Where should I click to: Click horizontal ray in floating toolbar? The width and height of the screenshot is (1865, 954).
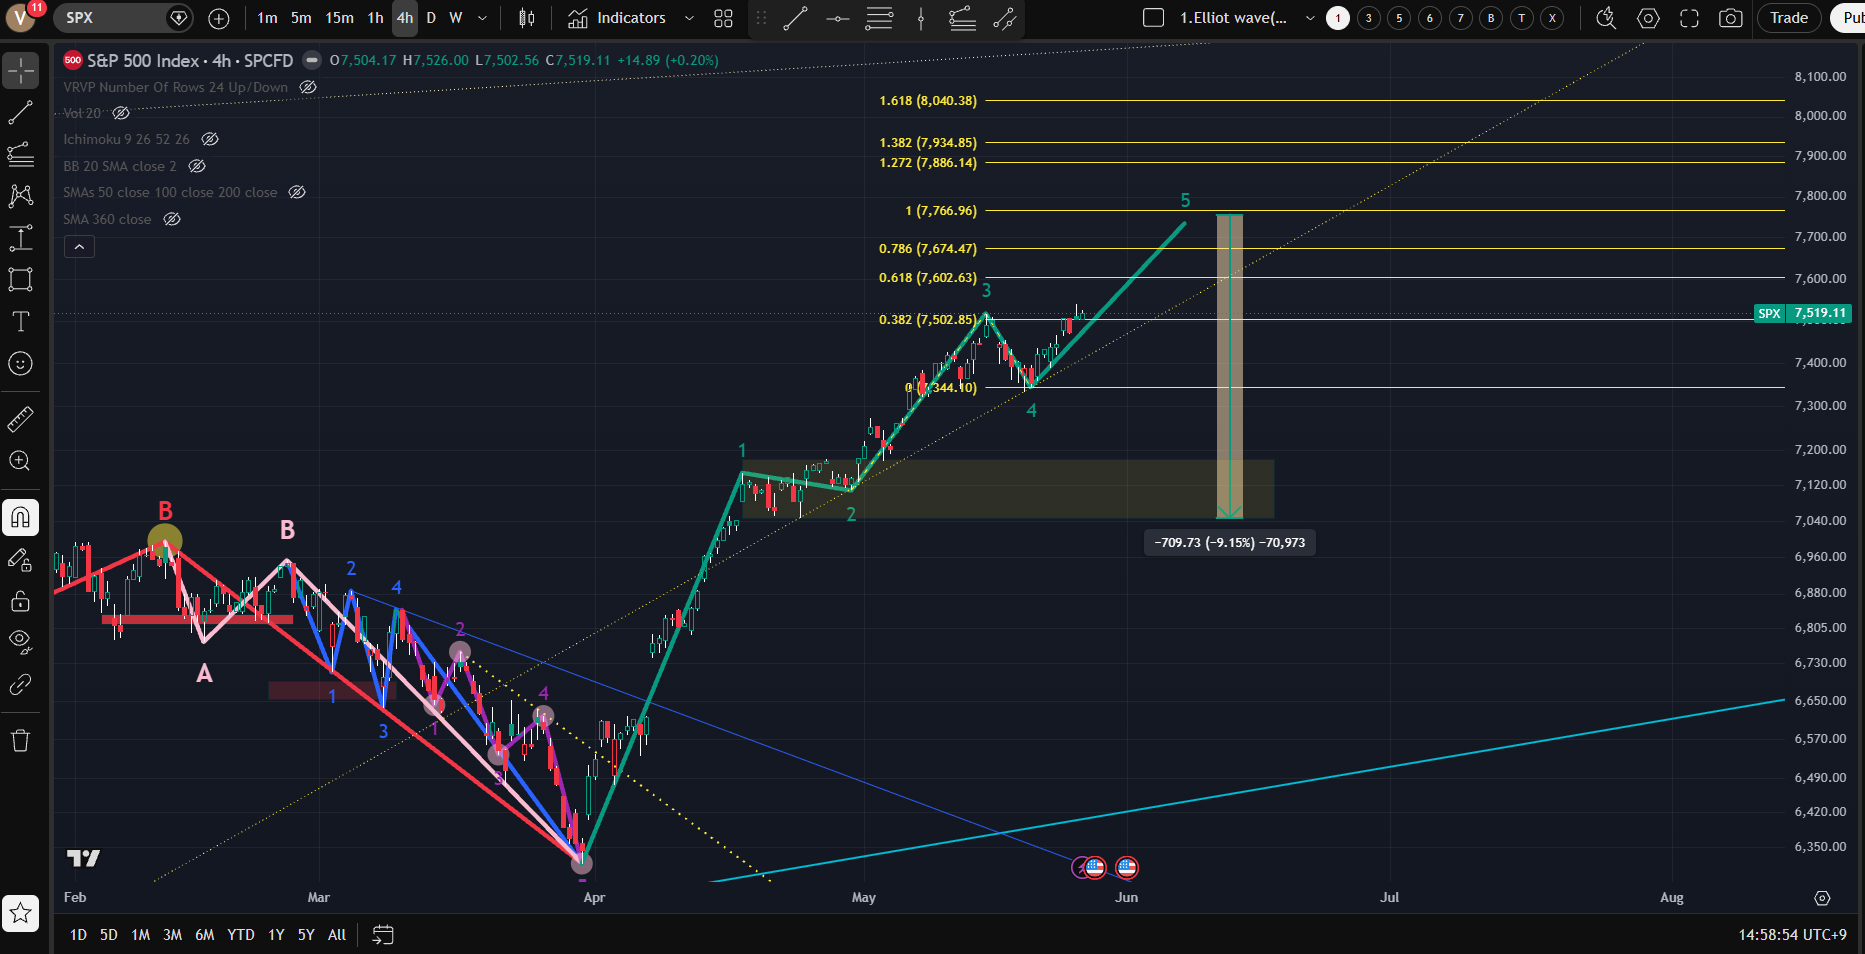coord(838,18)
